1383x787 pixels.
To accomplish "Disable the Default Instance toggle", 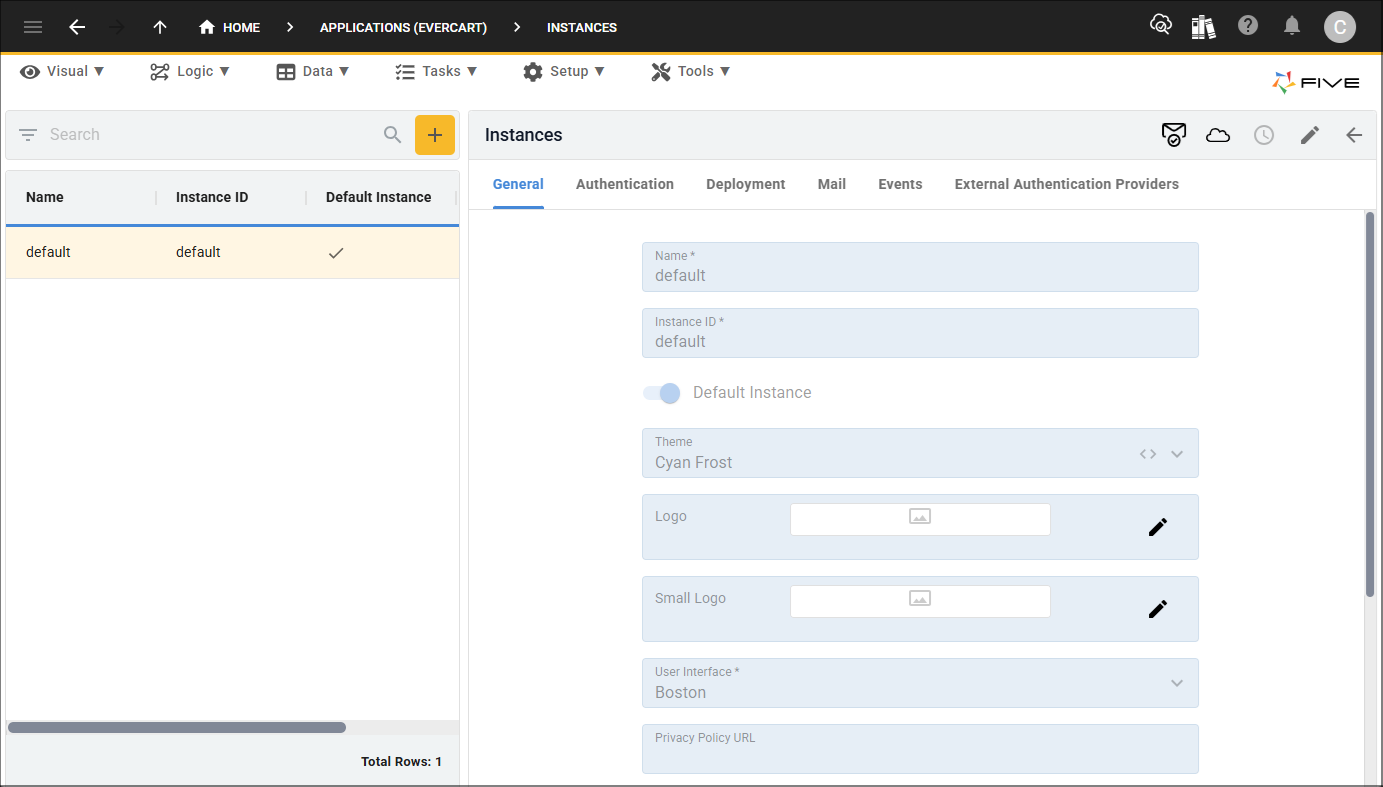I will point(660,393).
